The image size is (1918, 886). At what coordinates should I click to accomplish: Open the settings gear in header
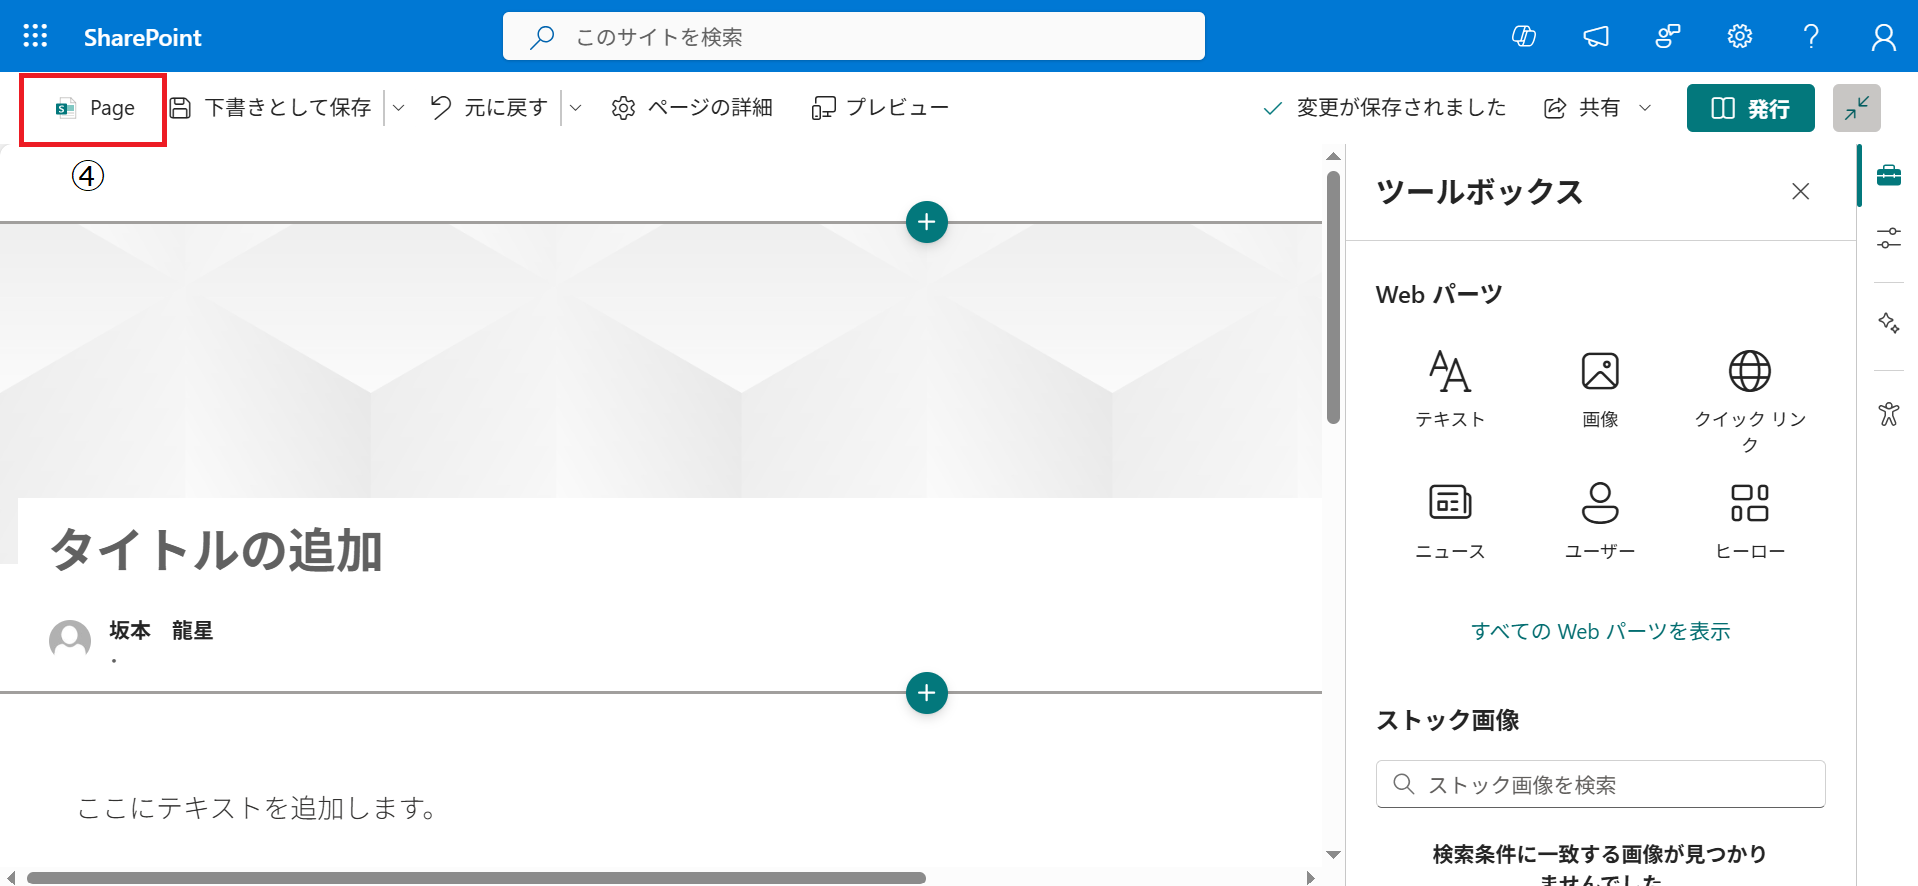(1739, 37)
